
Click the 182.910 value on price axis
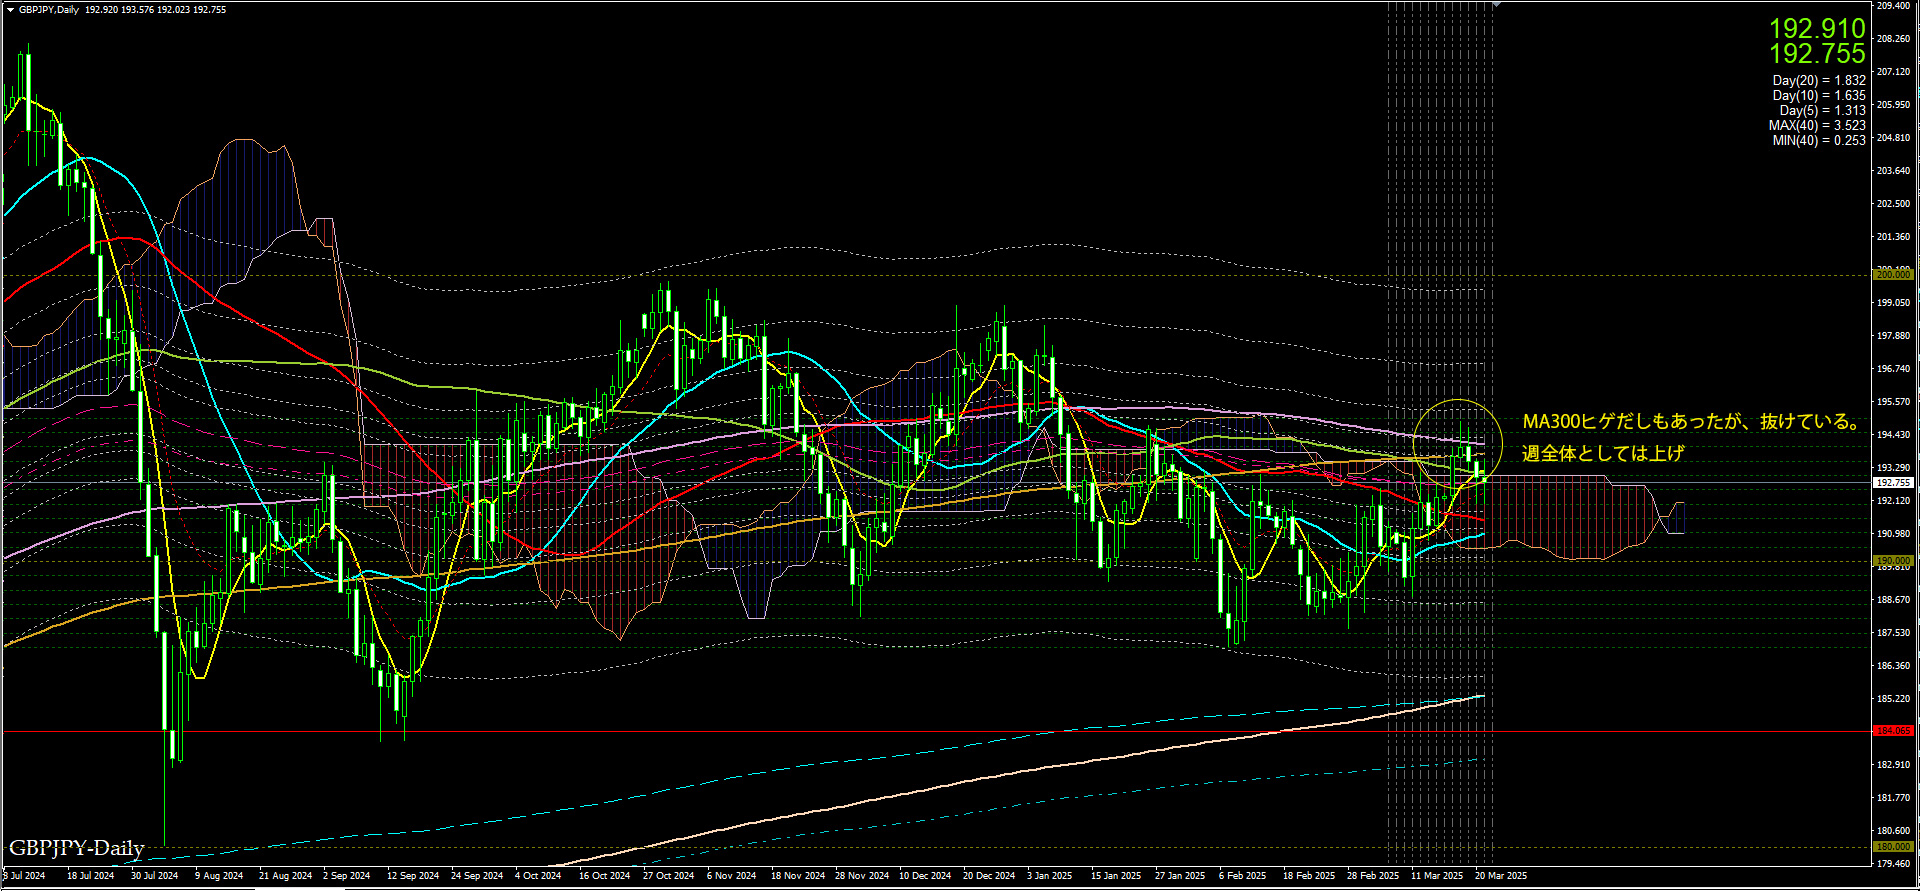click(x=1893, y=765)
